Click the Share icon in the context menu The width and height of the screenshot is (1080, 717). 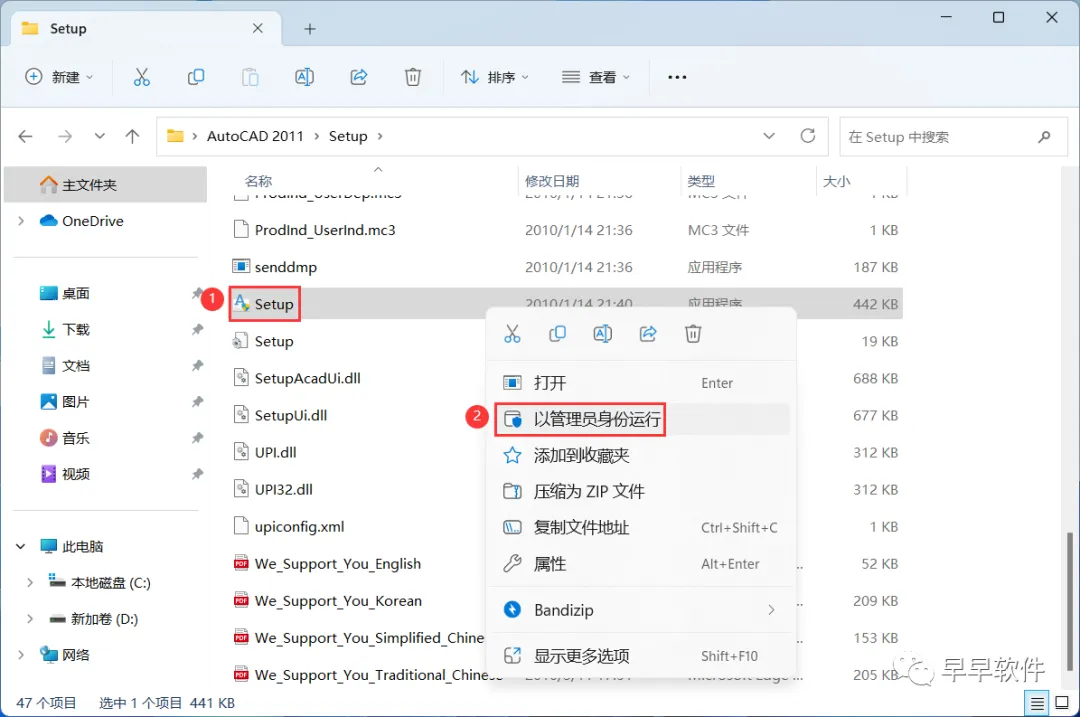[648, 334]
